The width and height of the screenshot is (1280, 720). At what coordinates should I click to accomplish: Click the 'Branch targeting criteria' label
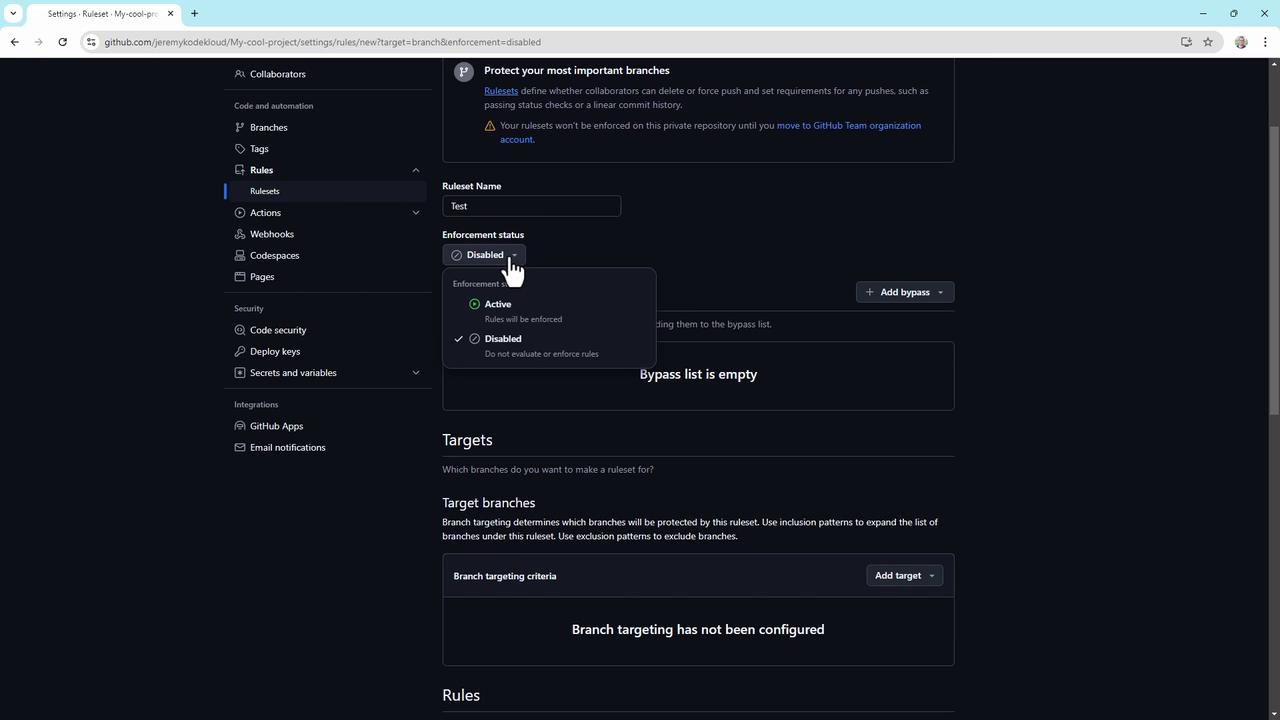(x=505, y=576)
